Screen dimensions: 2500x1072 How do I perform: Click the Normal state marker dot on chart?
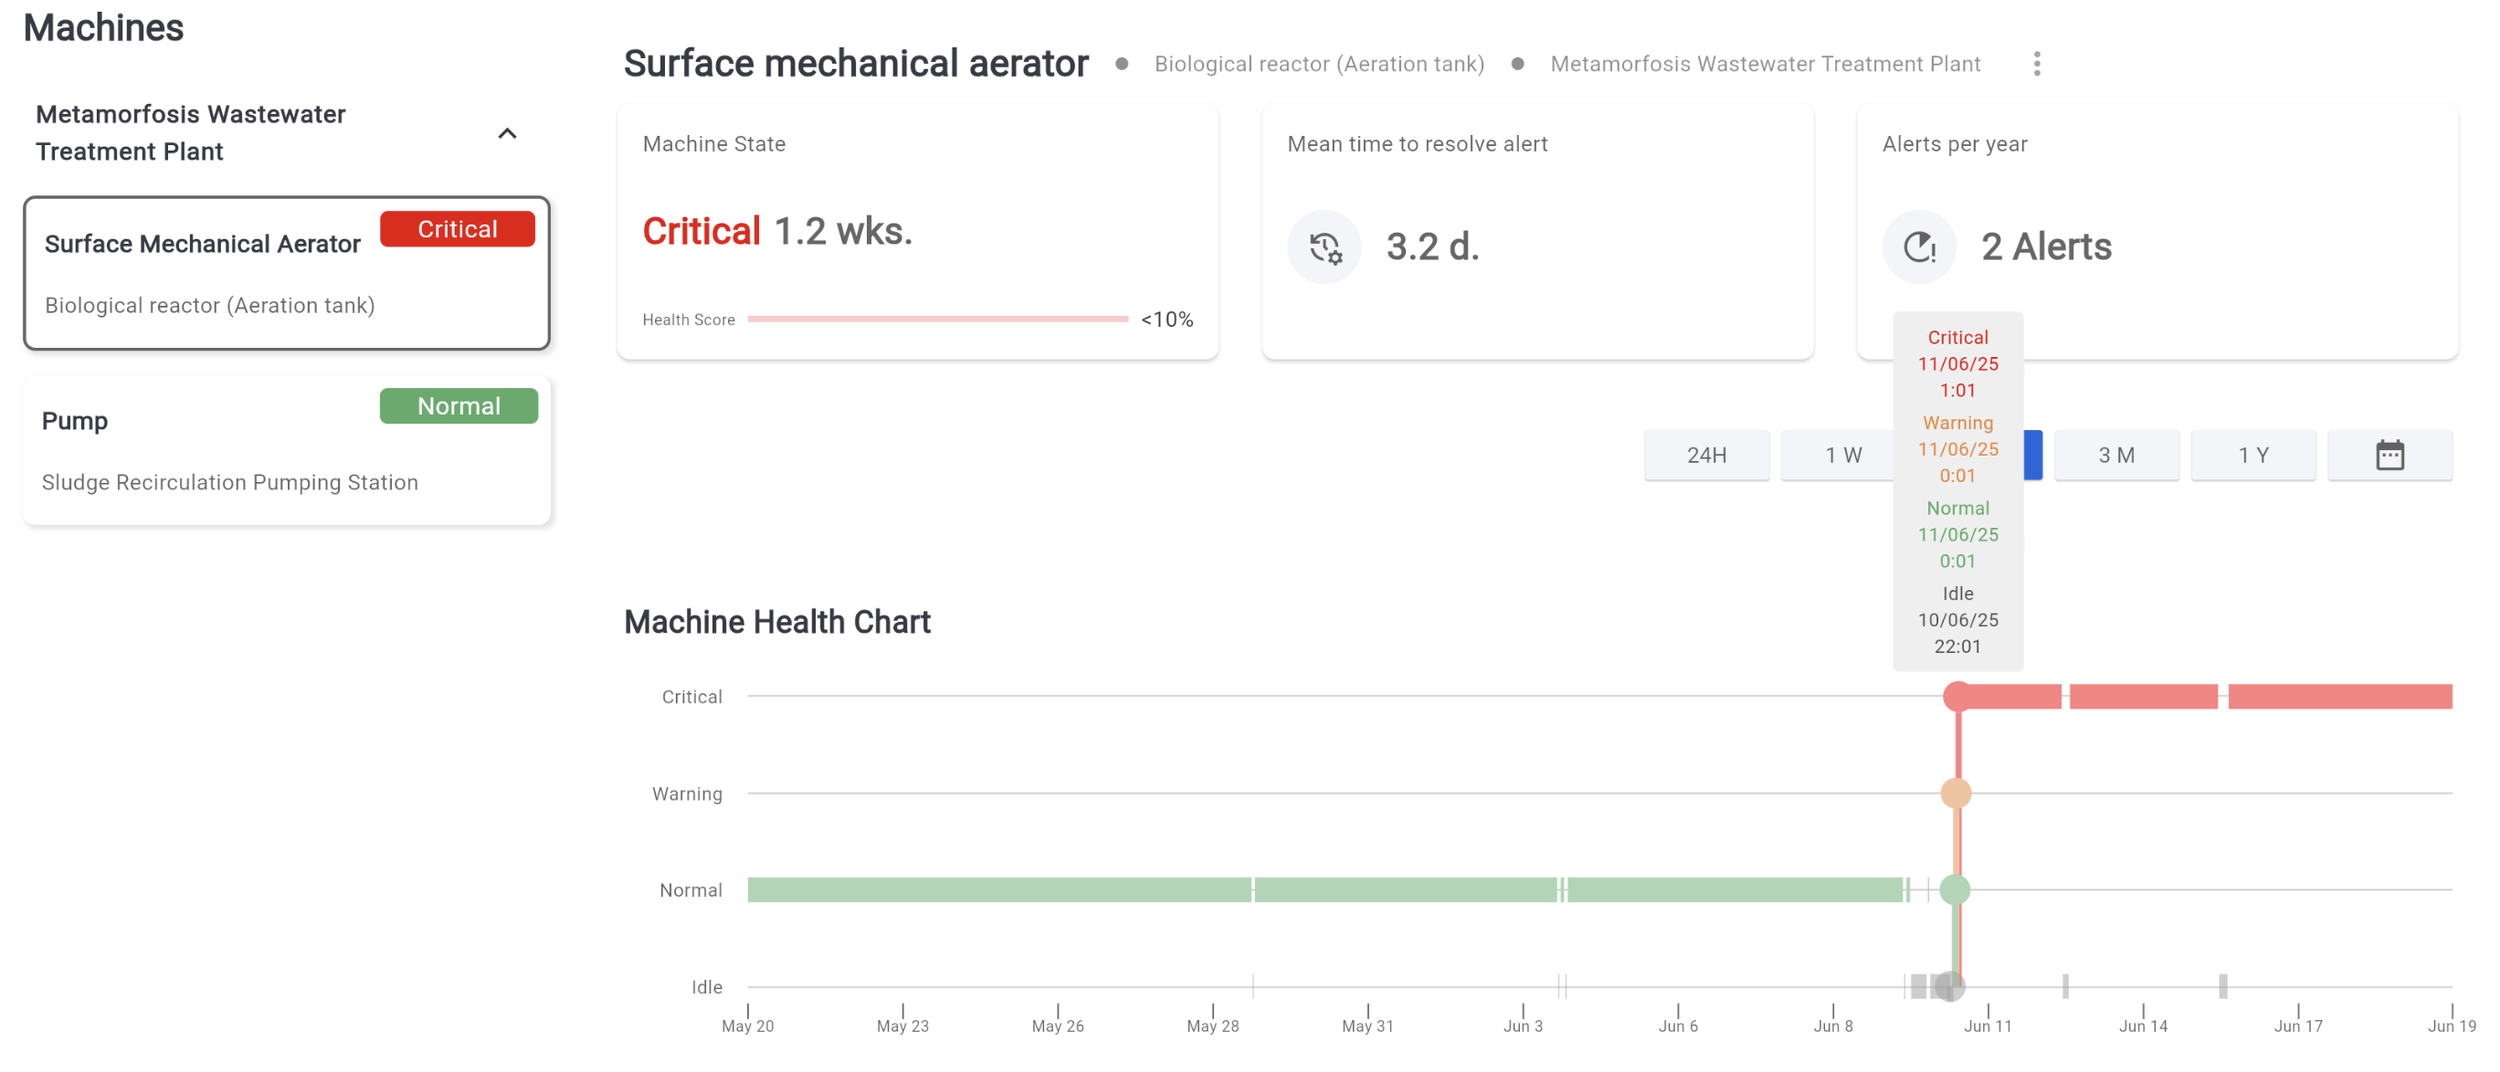click(1955, 889)
